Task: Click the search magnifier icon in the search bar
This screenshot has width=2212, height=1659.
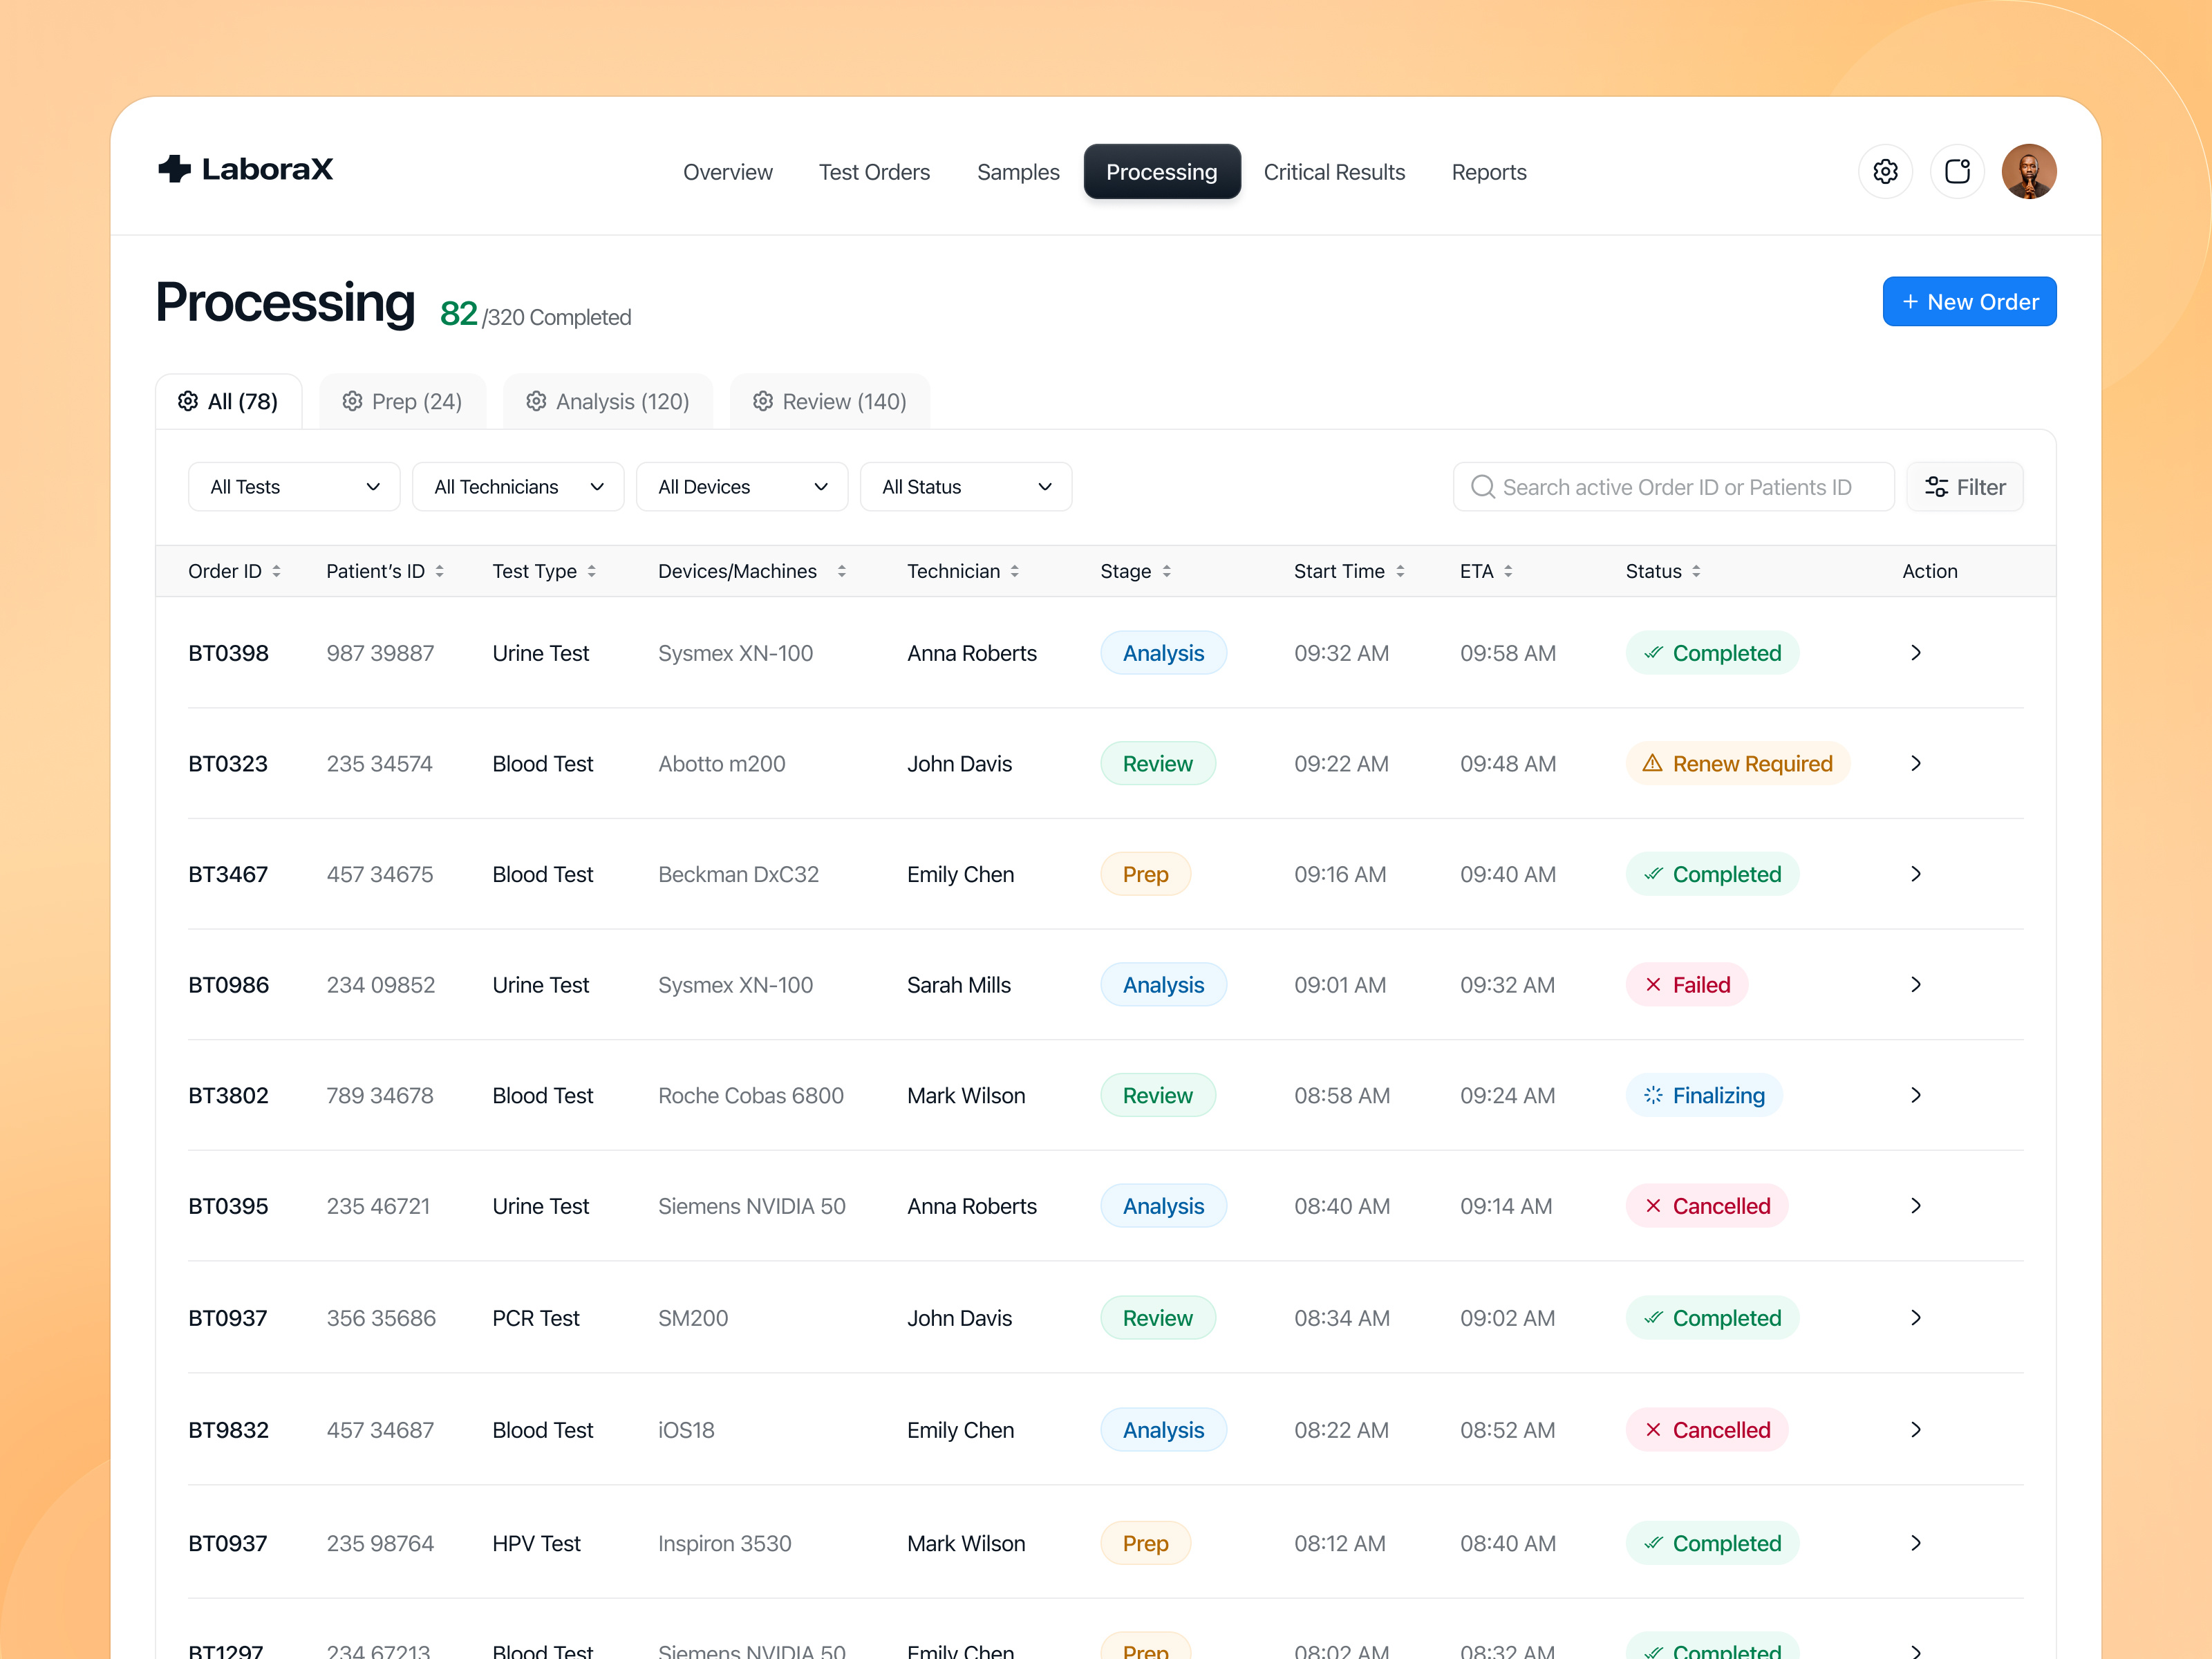Action: (x=1483, y=487)
